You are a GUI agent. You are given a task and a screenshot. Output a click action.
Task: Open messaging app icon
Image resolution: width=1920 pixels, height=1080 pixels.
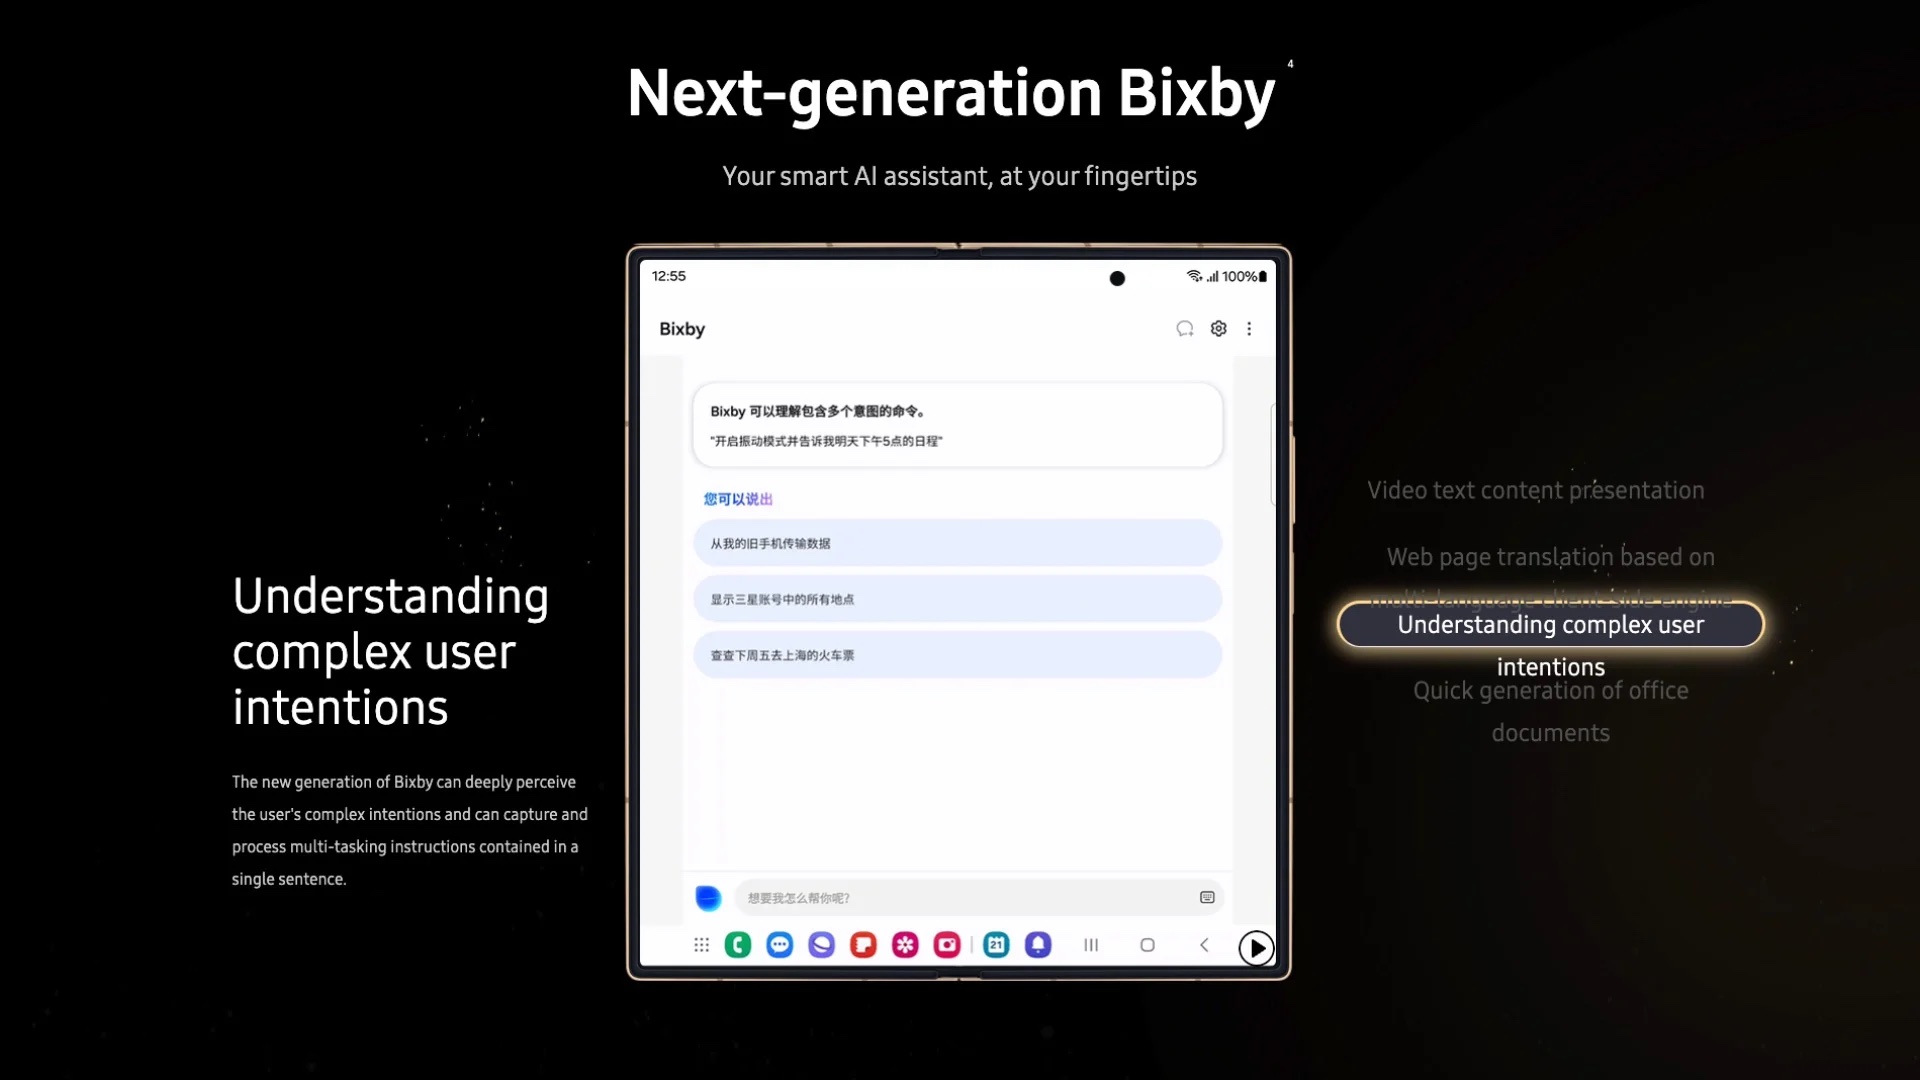pyautogui.click(x=778, y=945)
